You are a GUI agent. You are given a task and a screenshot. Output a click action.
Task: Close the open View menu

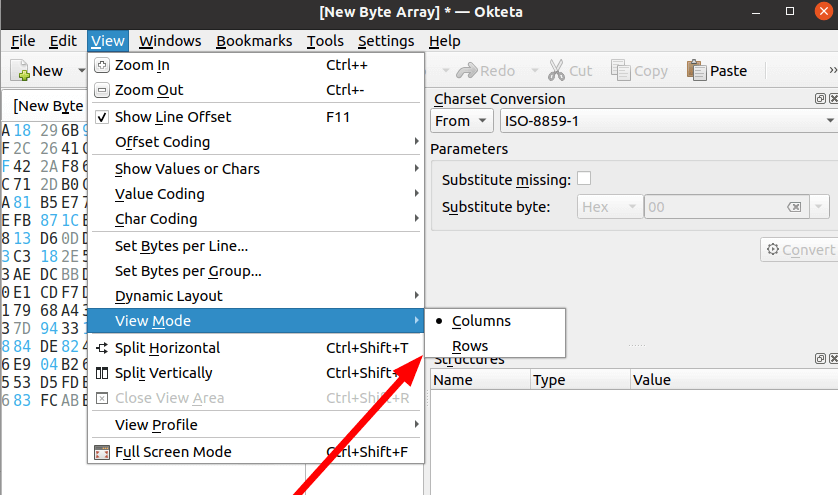point(107,41)
